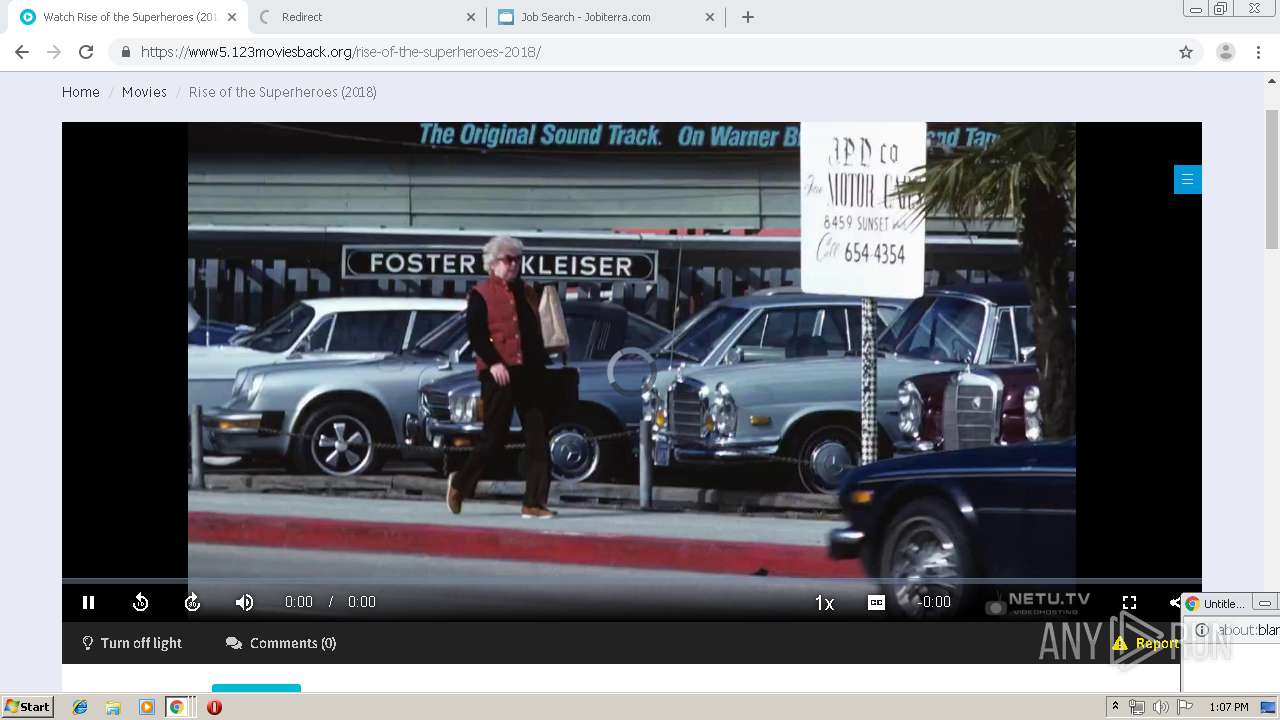Bookmark this page with star
1280x720 pixels.
1186,52
